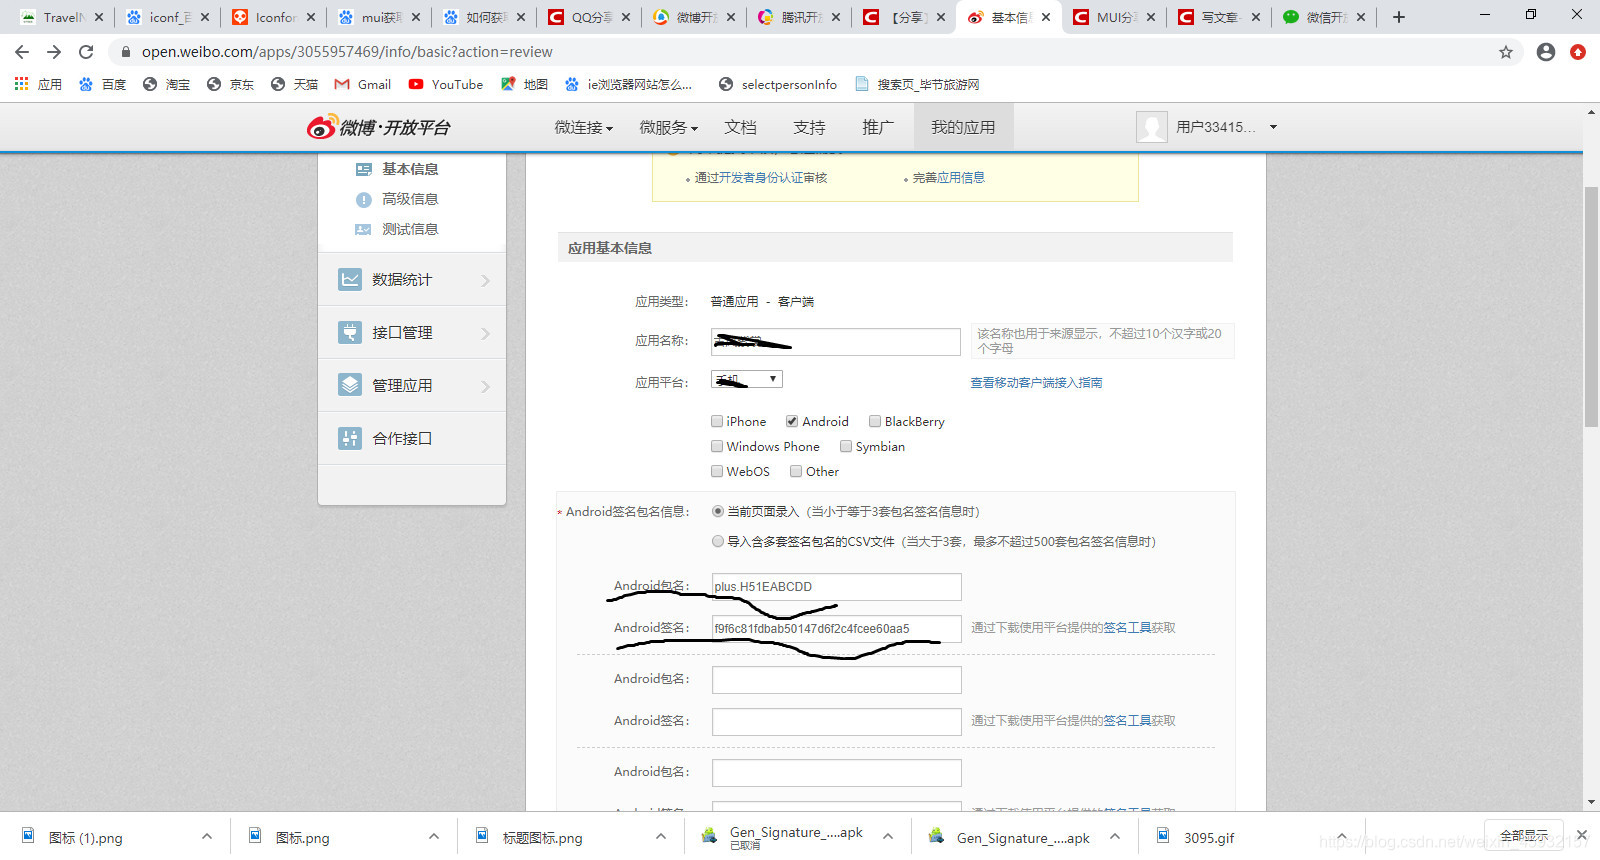Open 淘宝 bookmark

166,84
